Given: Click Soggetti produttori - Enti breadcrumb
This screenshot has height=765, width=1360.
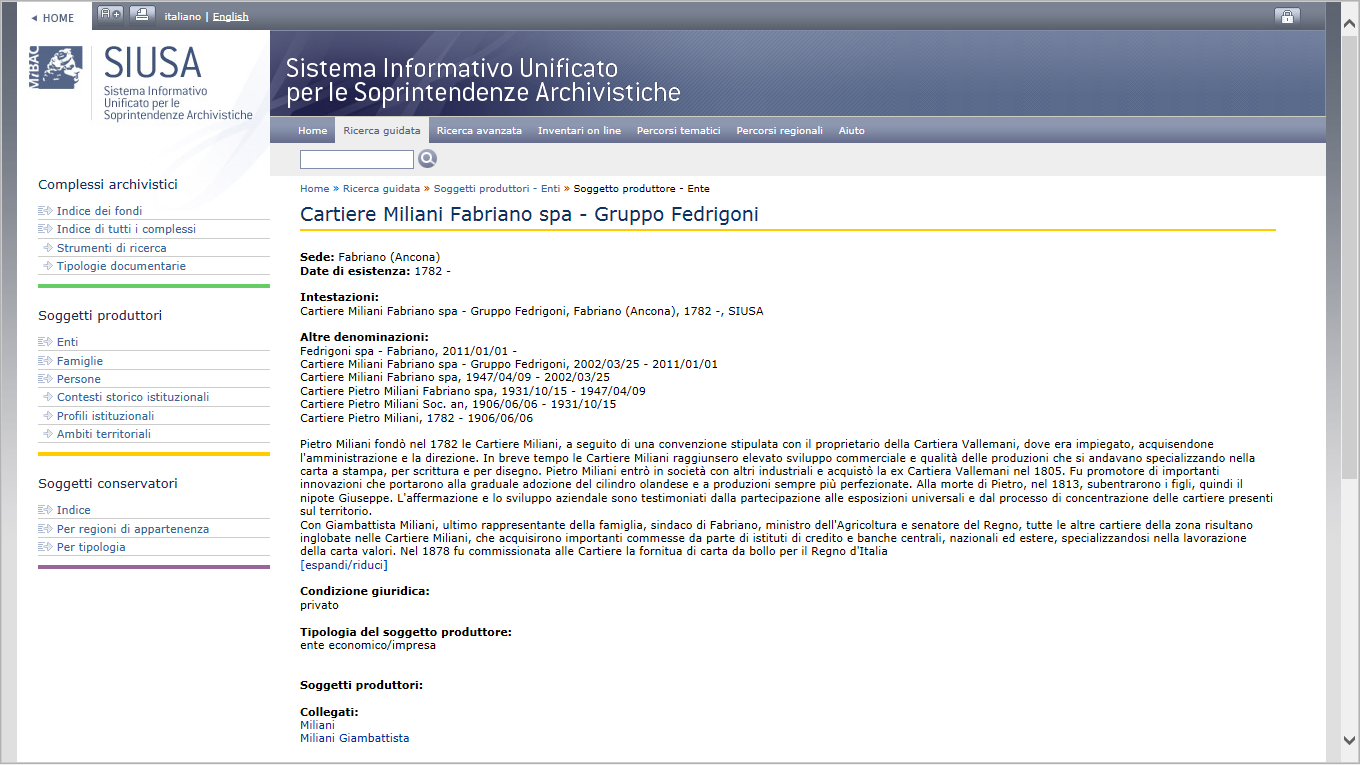Looking at the screenshot, I should 497,188.
